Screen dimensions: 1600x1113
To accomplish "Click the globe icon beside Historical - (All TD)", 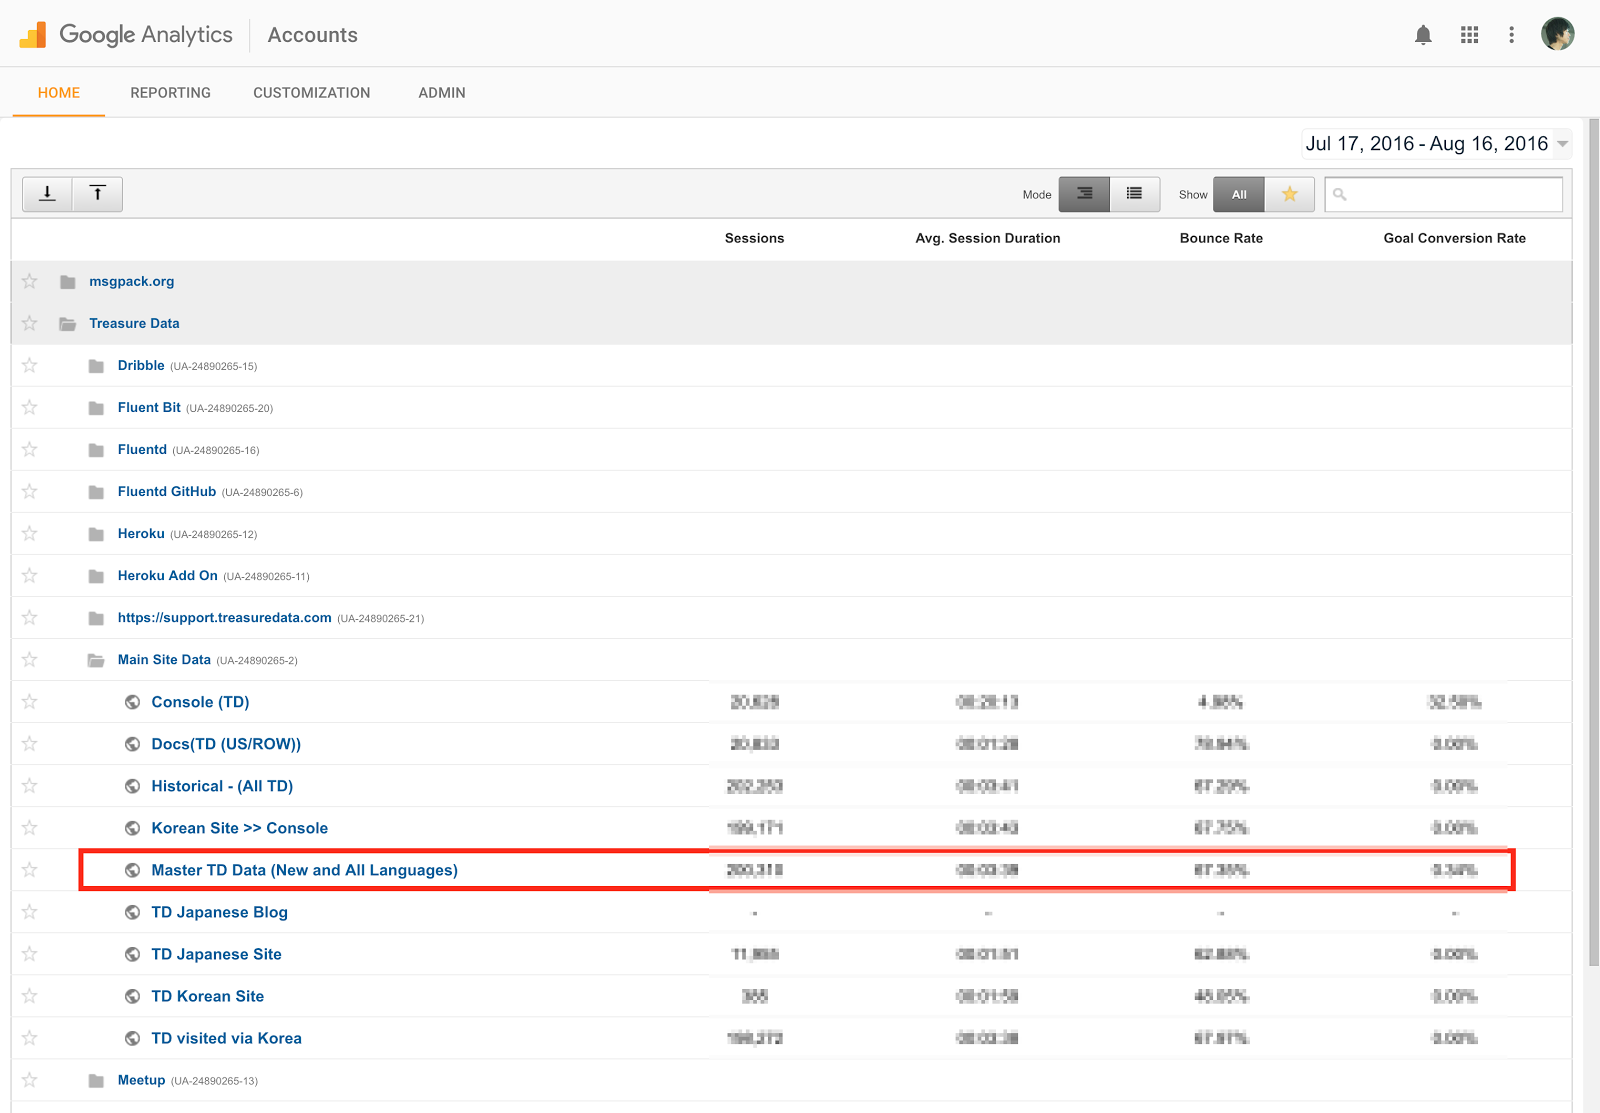I will [x=132, y=786].
